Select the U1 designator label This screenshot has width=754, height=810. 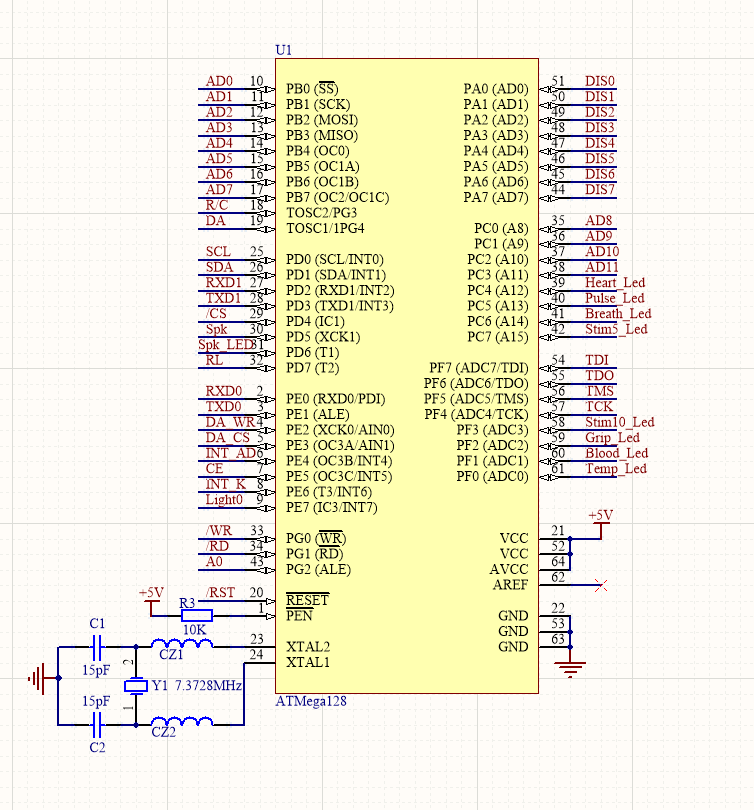click(x=284, y=50)
